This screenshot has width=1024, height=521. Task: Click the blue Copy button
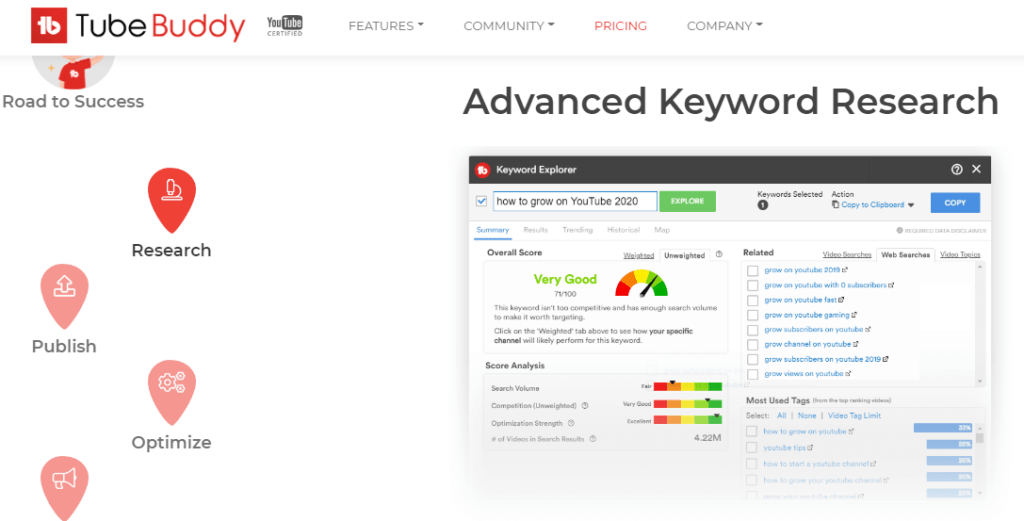tap(955, 202)
